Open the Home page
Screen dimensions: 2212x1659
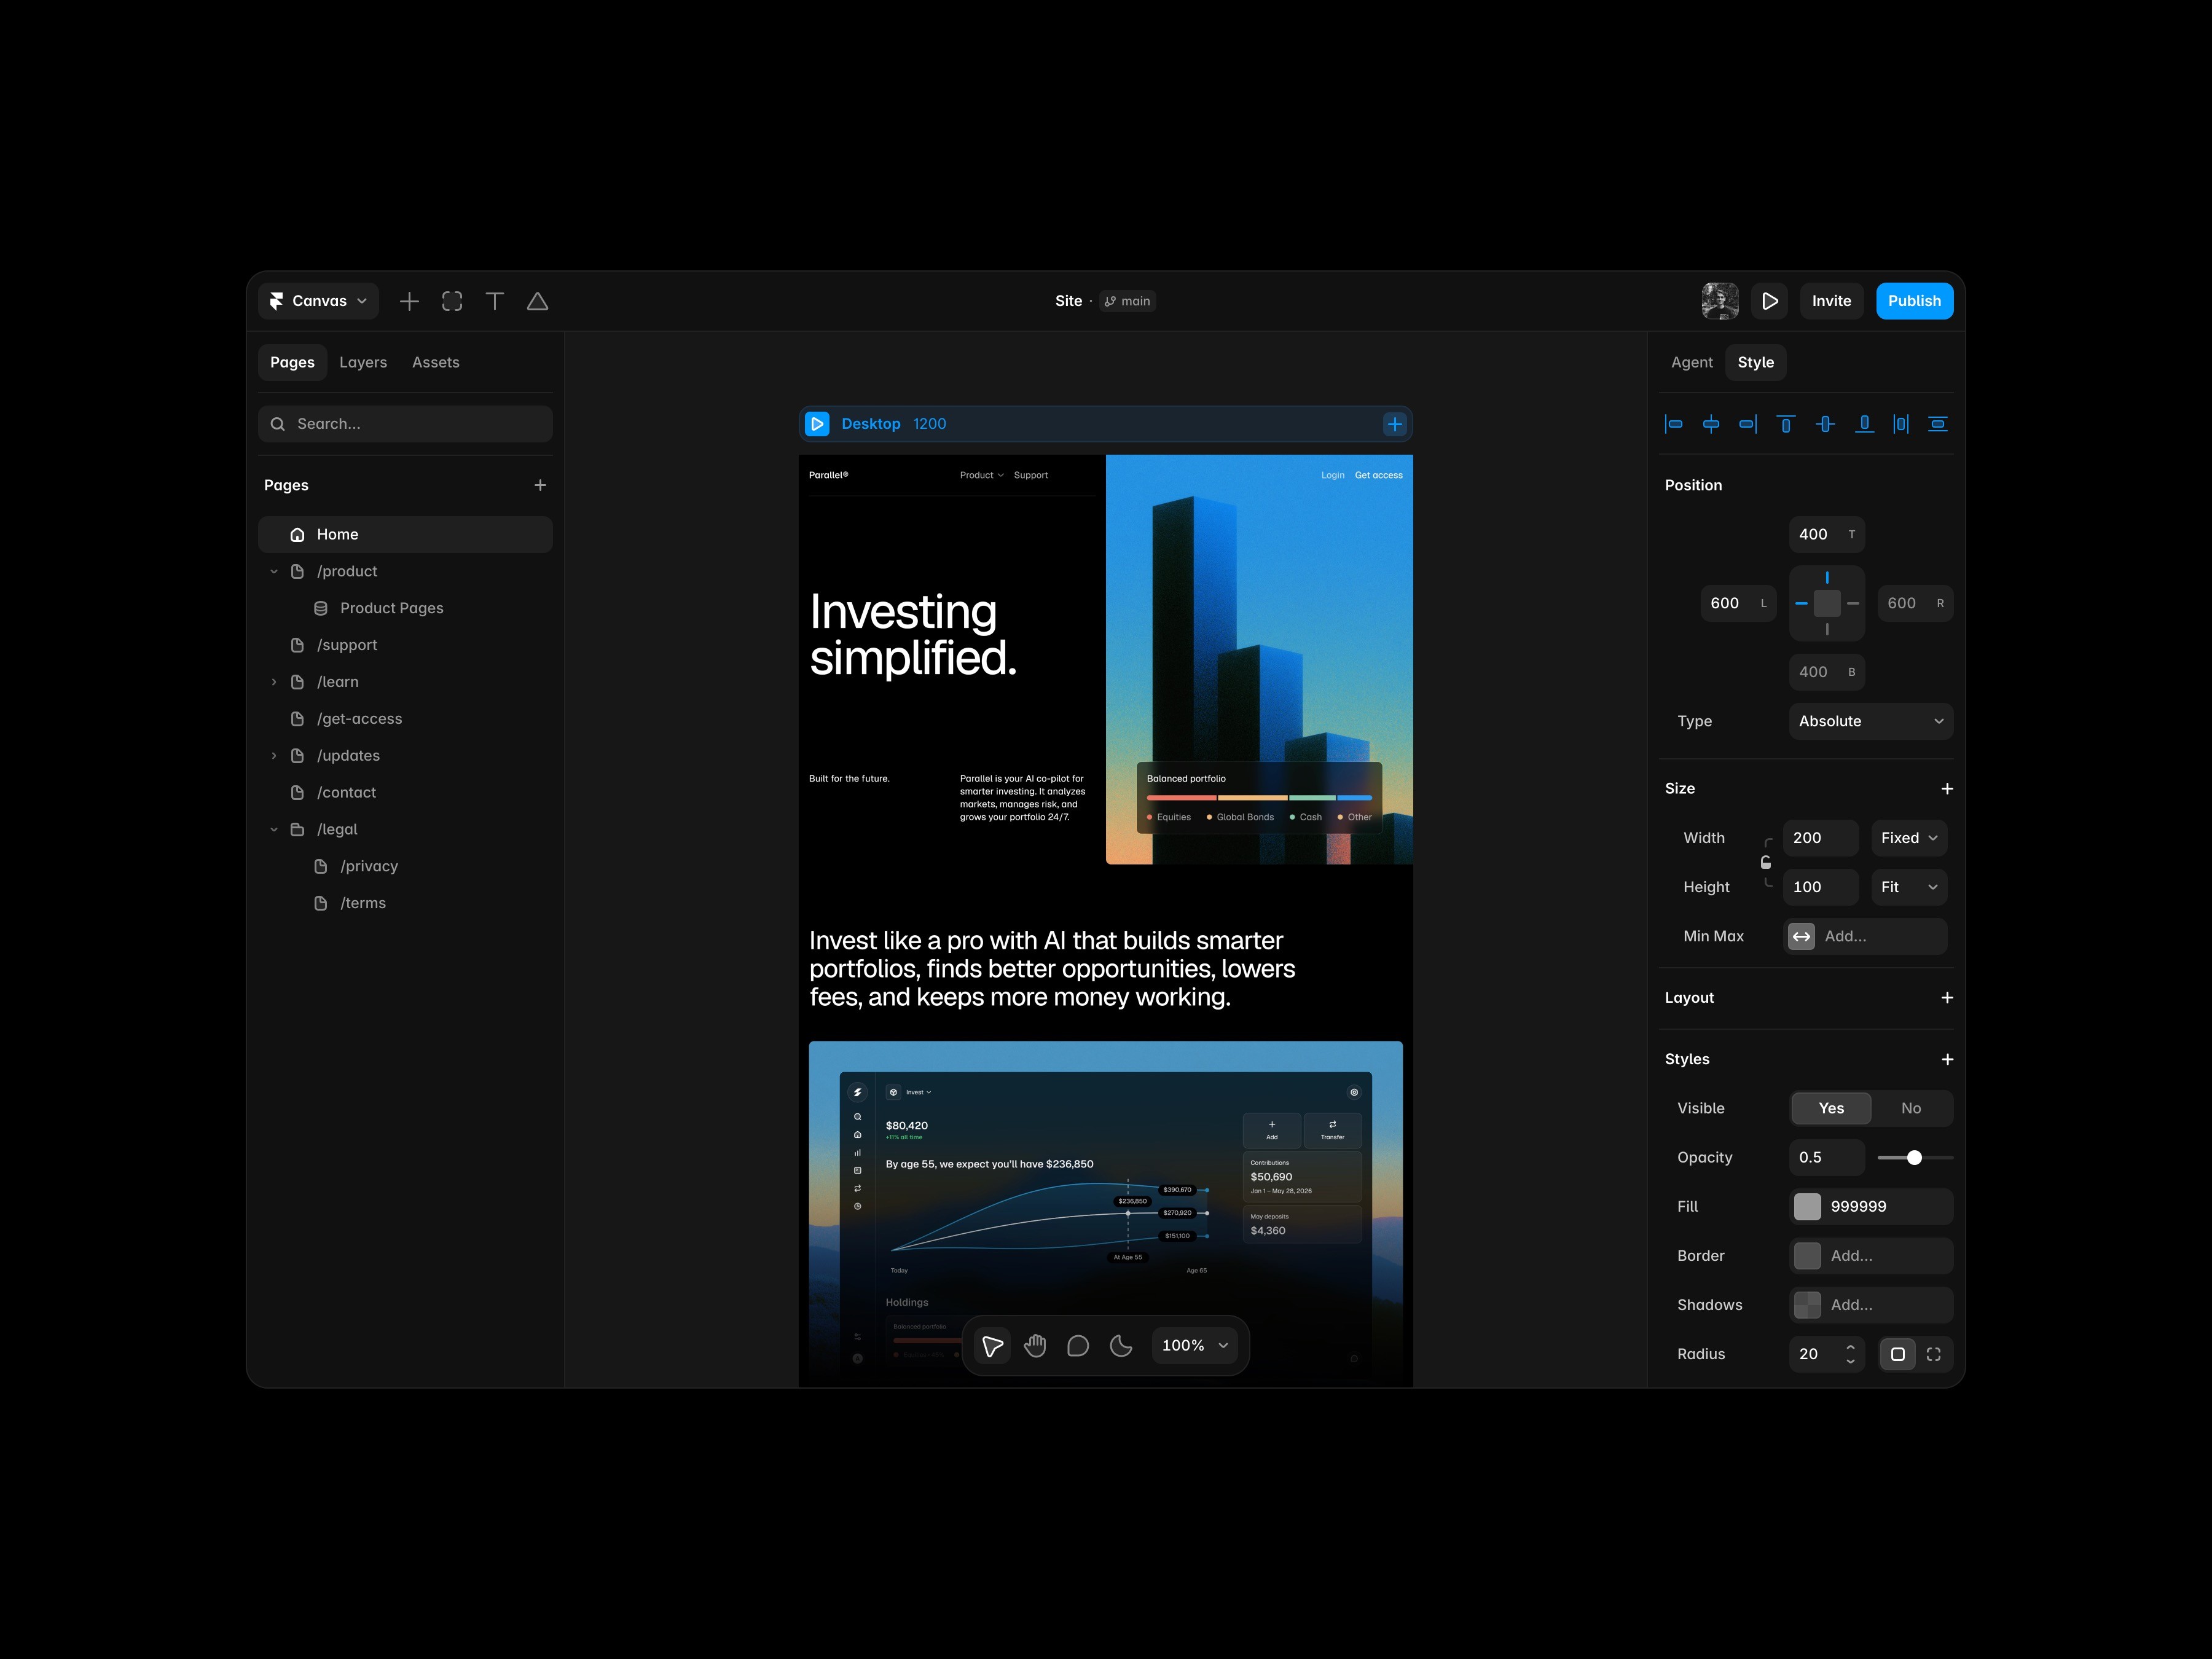tap(405, 535)
